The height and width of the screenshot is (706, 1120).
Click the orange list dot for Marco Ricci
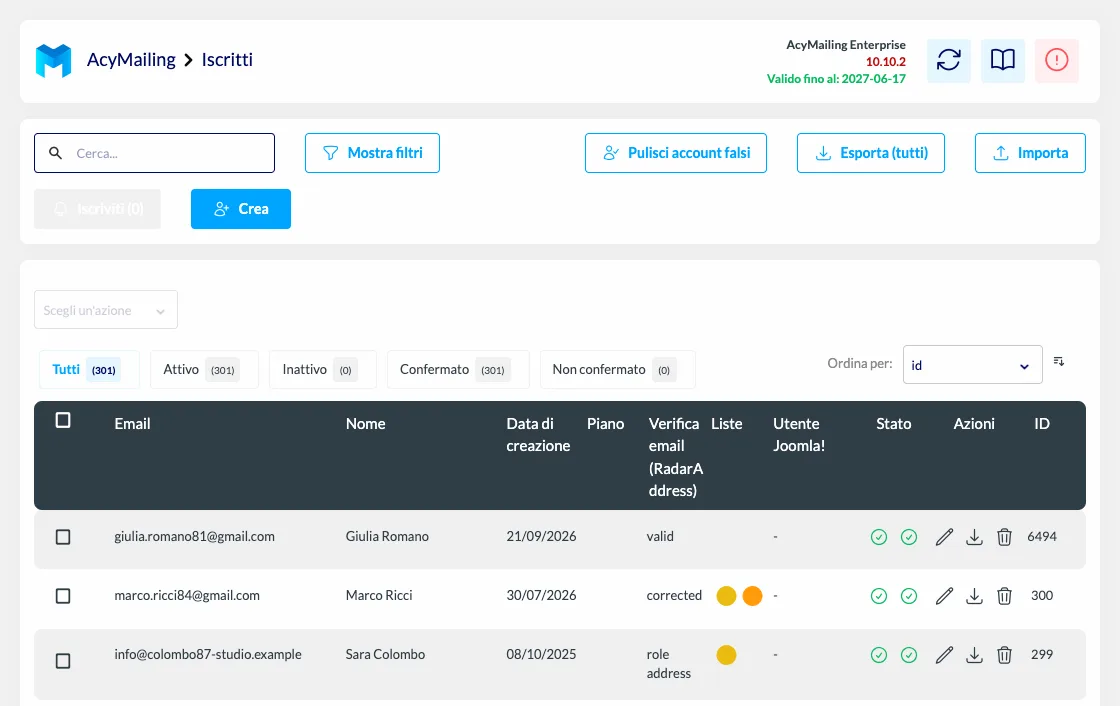click(752, 596)
